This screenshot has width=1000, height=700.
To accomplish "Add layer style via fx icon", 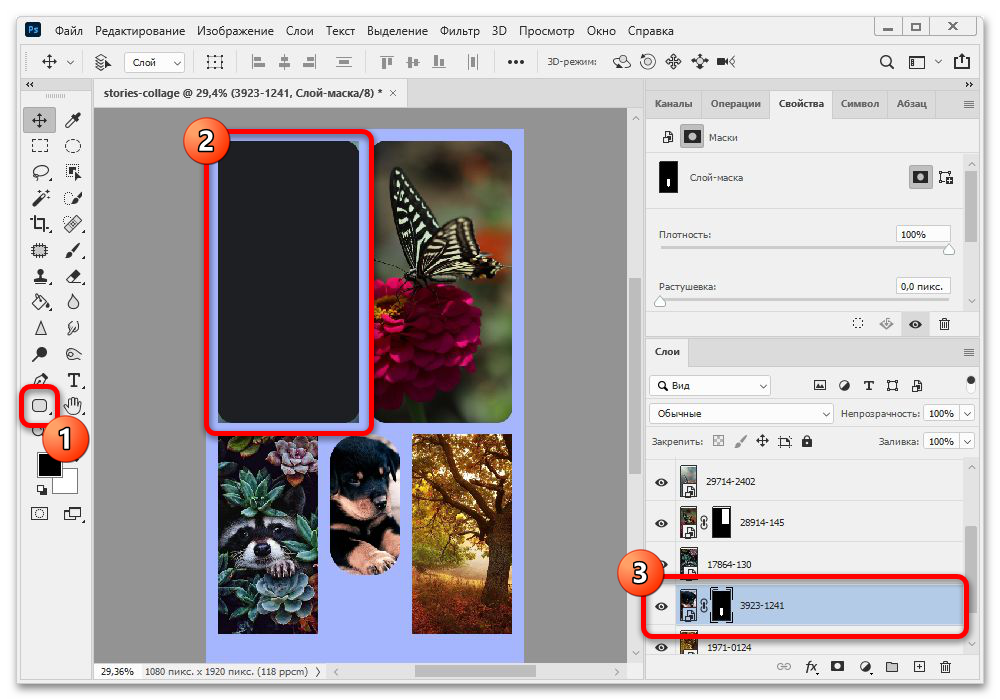I will pos(811,667).
